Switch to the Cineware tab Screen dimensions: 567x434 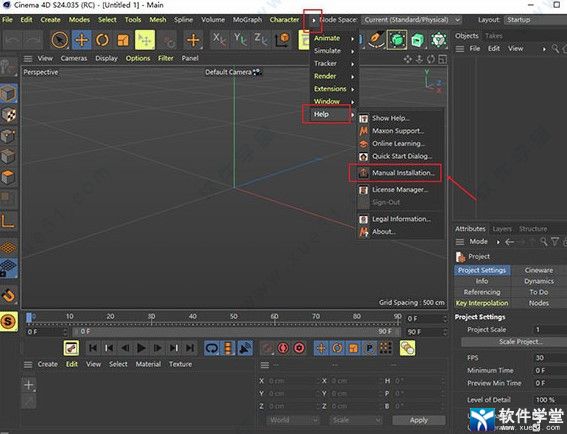coord(539,270)
